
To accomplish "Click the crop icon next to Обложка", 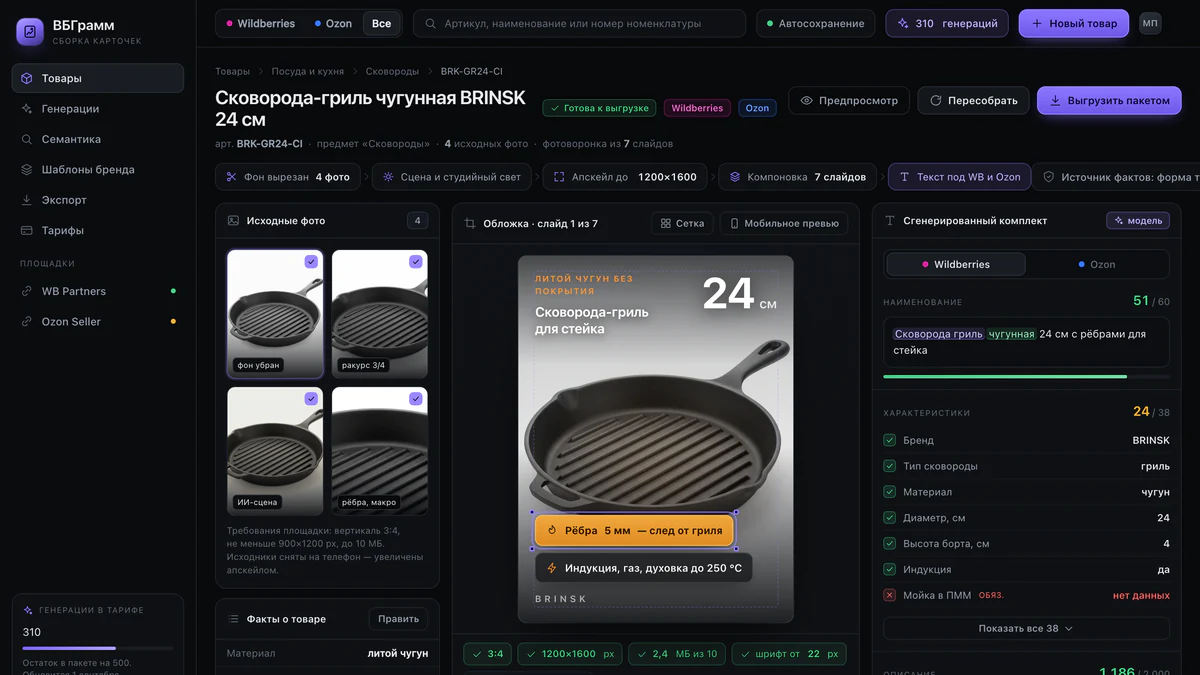I will point(470,223).
